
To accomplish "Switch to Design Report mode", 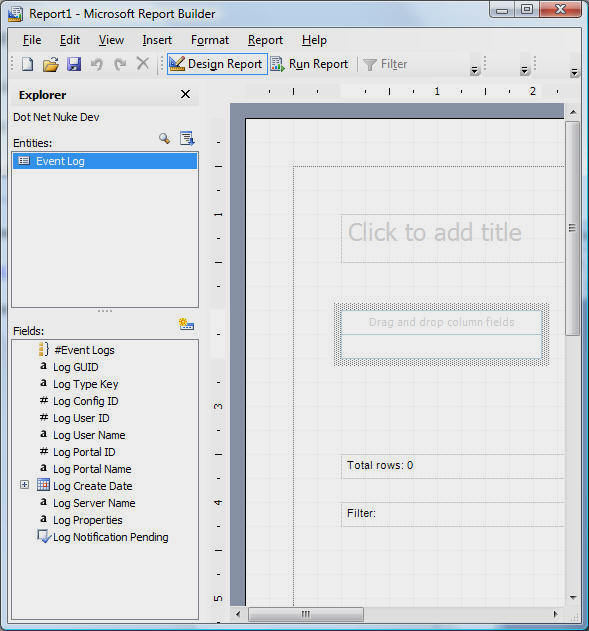I will pyautogui.click(x=217, y=64).
